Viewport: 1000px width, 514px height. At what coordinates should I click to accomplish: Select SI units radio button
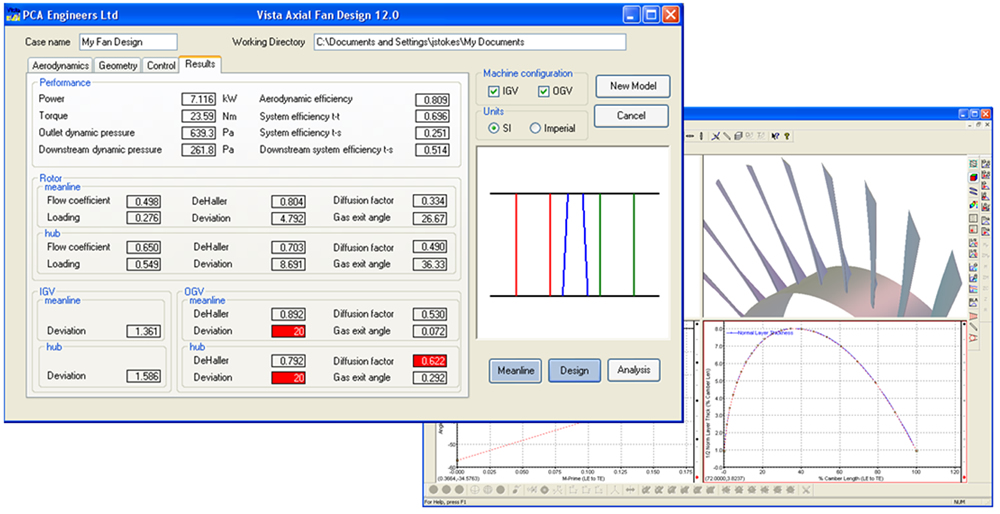[493, 128]
